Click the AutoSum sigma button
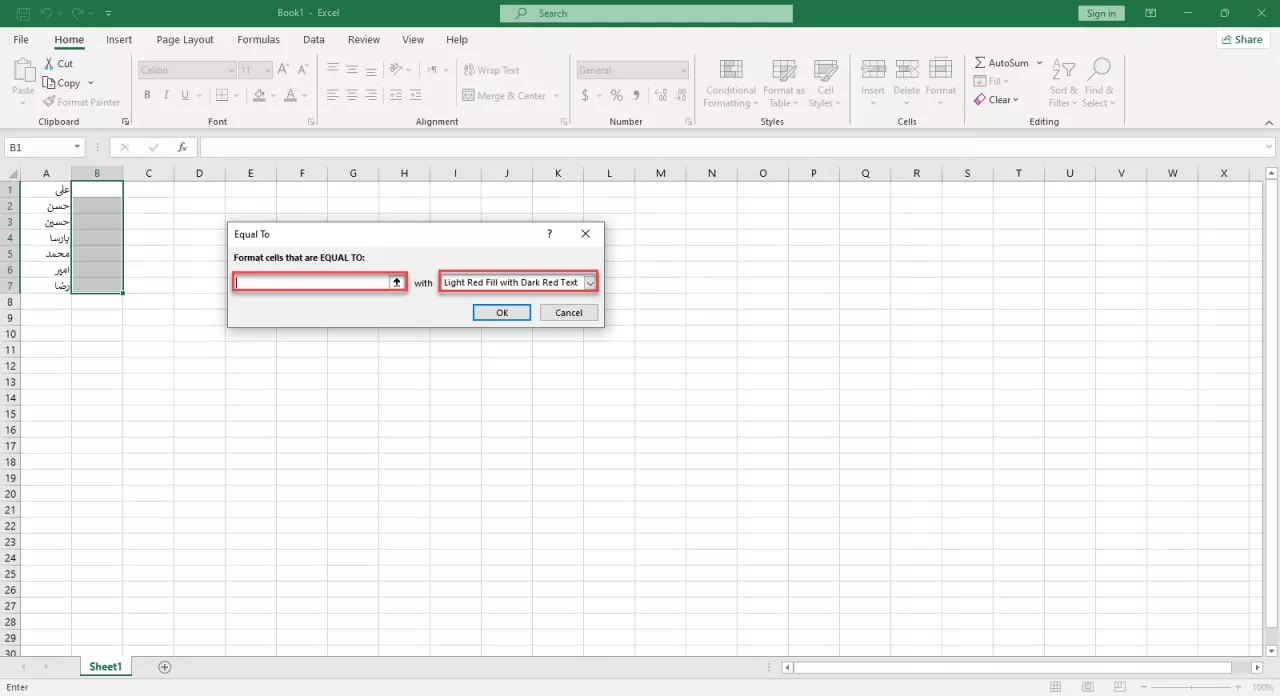Image resolution: width=1280 pixels, height=696 pixels. click(1002, 63)
